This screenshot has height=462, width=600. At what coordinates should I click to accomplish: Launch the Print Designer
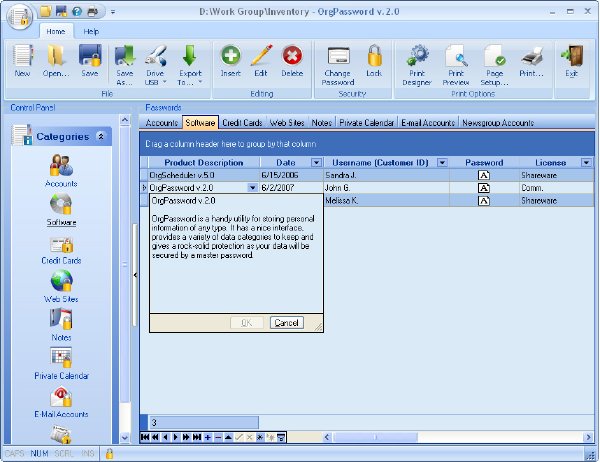[417, 65]
